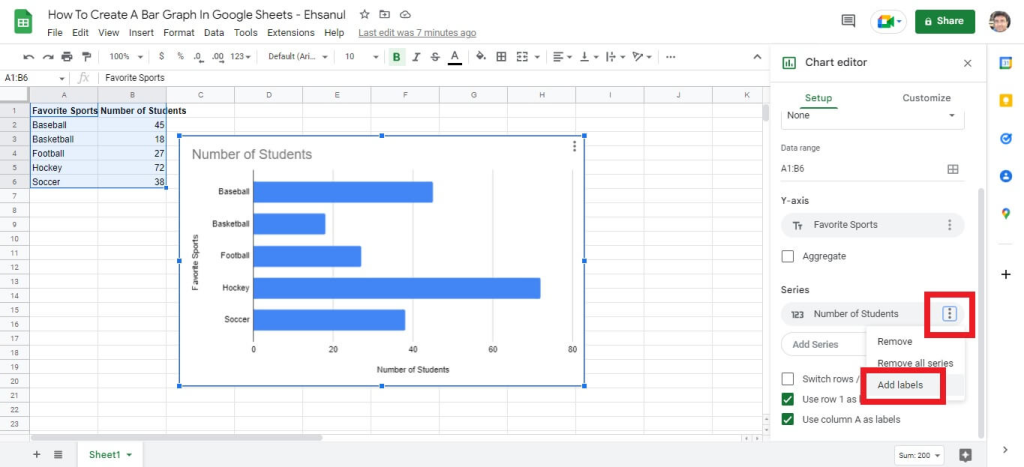This screenshot has width=1024, height=467.
Task: Add a new sheet with plus button
Action: click(x=37, y=455)
